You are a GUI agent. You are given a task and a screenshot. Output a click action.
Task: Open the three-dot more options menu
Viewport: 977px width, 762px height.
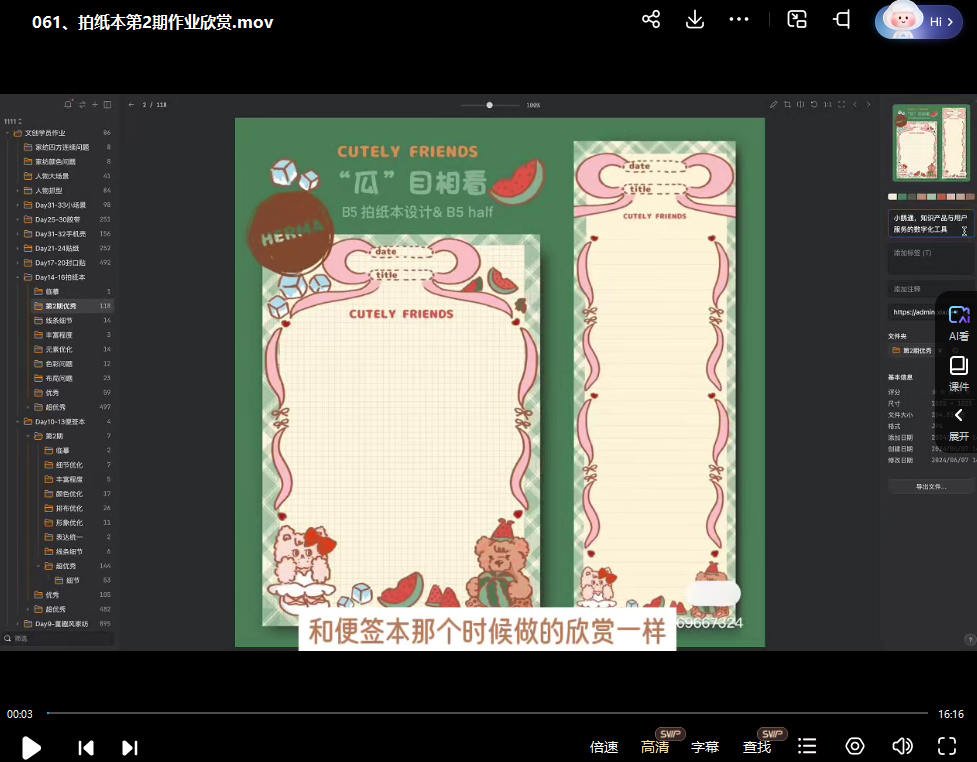[739, 20]
